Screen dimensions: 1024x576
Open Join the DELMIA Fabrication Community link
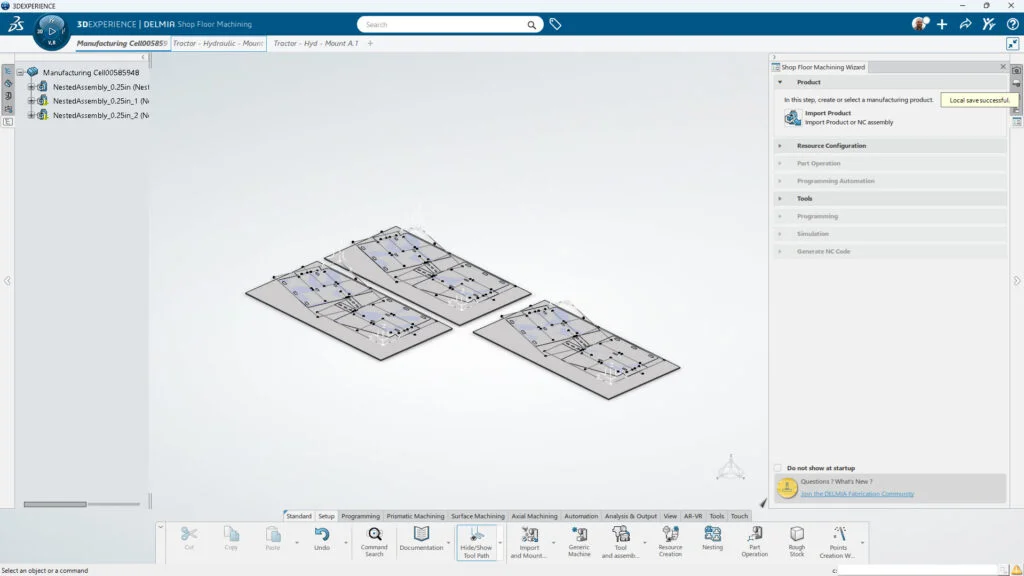(x=857, y=494)
